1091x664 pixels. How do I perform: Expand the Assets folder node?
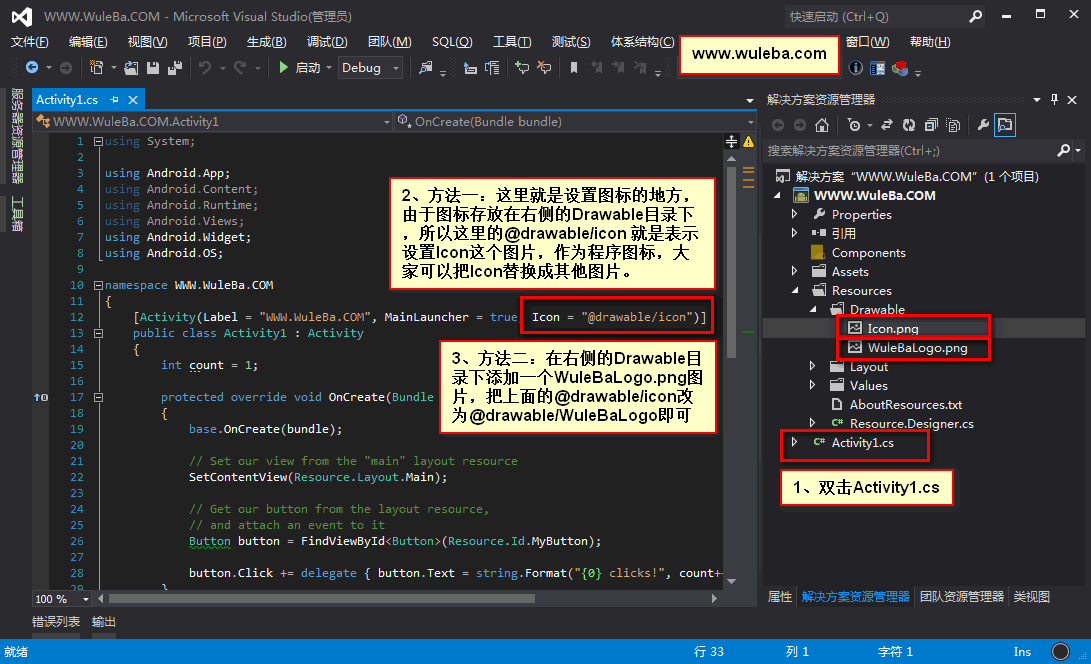[x=795, y=271]
